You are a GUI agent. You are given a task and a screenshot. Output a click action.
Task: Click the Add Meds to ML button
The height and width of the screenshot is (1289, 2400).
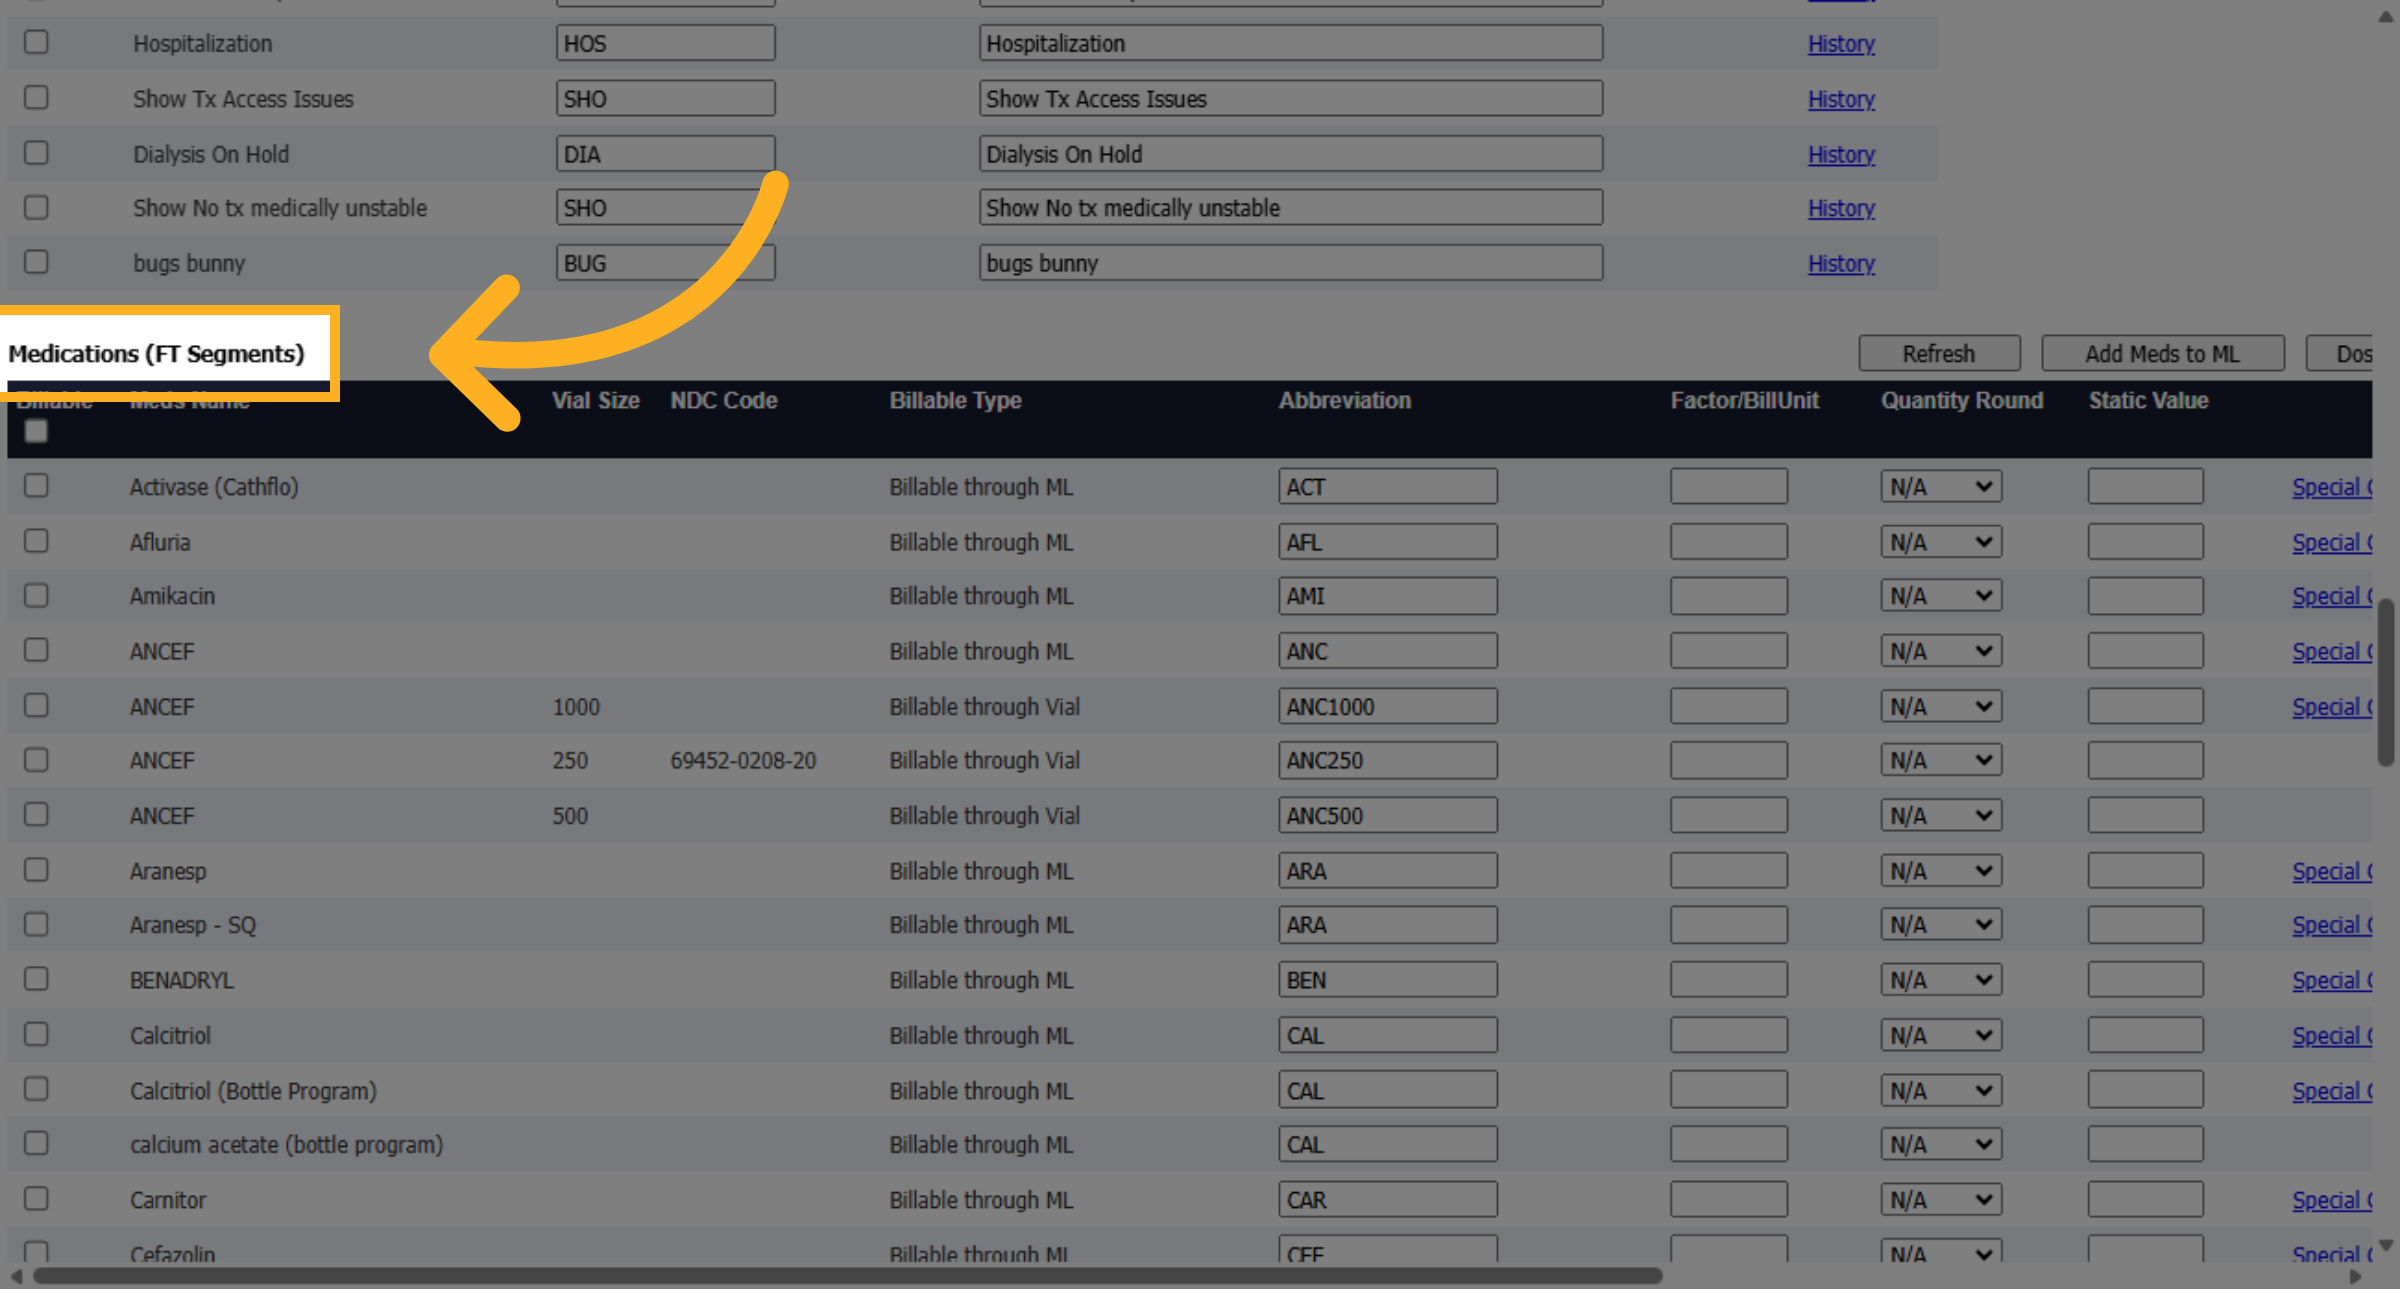point(2163,354)
